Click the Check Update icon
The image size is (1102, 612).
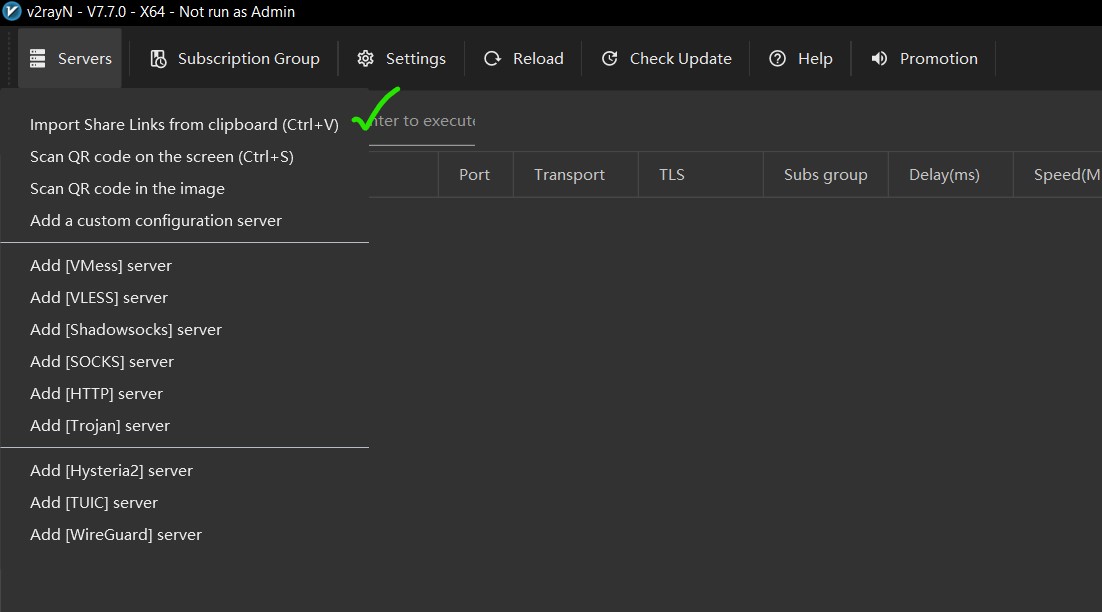pos(609,59)
